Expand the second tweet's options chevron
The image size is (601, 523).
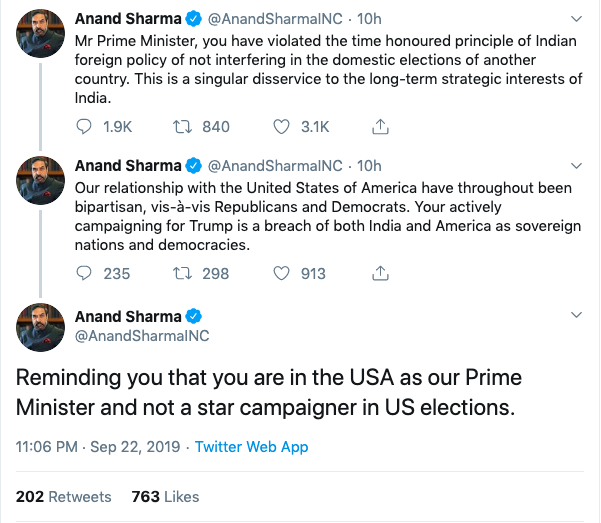(x=575, y=165)
